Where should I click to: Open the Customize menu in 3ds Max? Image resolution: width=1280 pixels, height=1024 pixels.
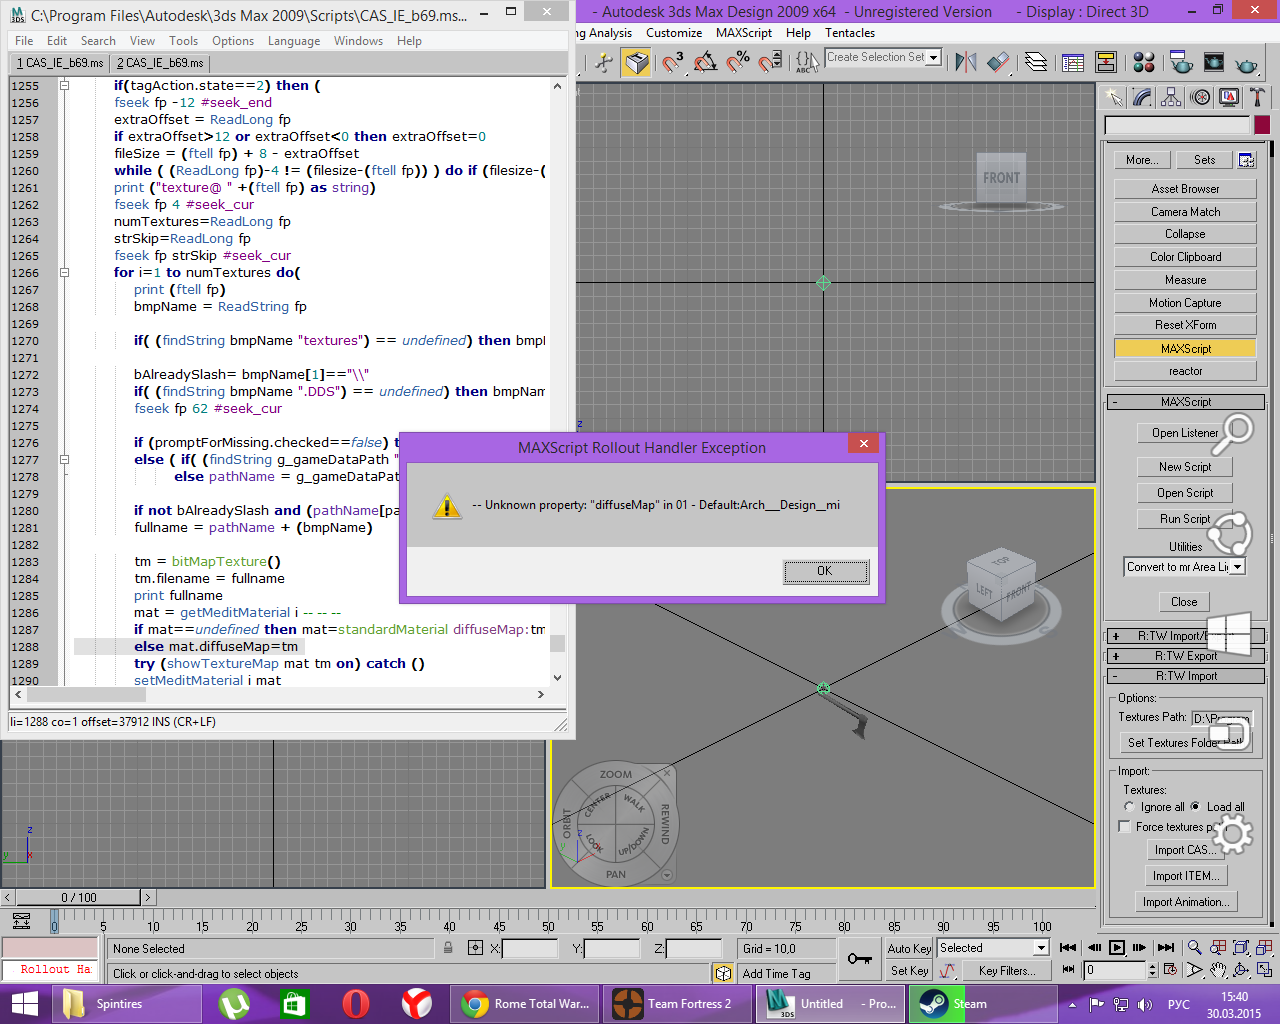pos(674,33)
